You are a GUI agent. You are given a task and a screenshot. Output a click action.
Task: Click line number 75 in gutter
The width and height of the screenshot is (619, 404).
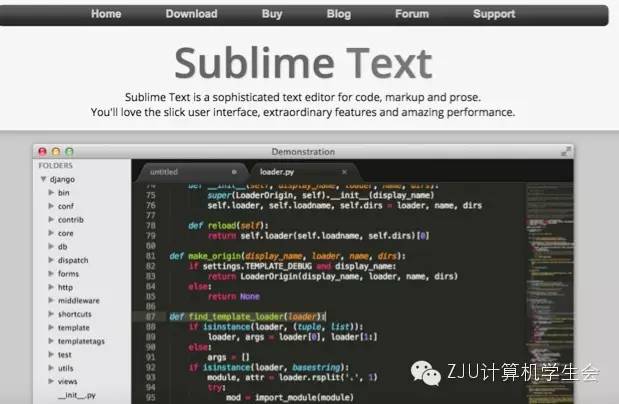tap(150, 195)
